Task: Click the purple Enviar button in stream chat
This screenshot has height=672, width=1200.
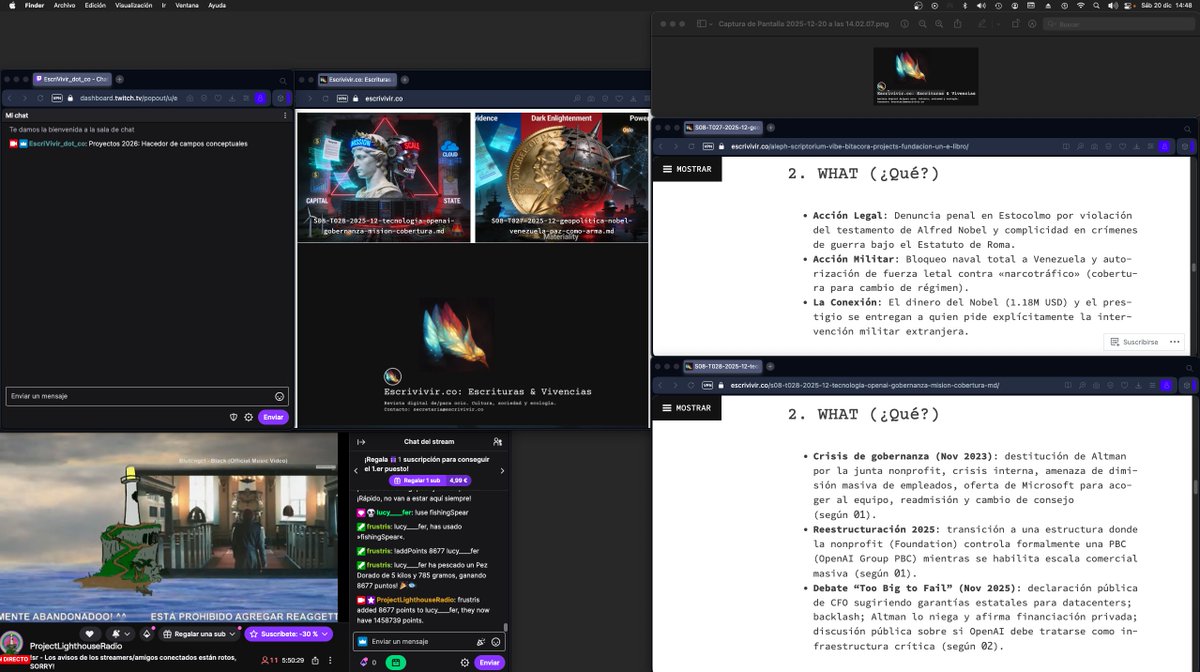Action: click(x=489, y=662)
